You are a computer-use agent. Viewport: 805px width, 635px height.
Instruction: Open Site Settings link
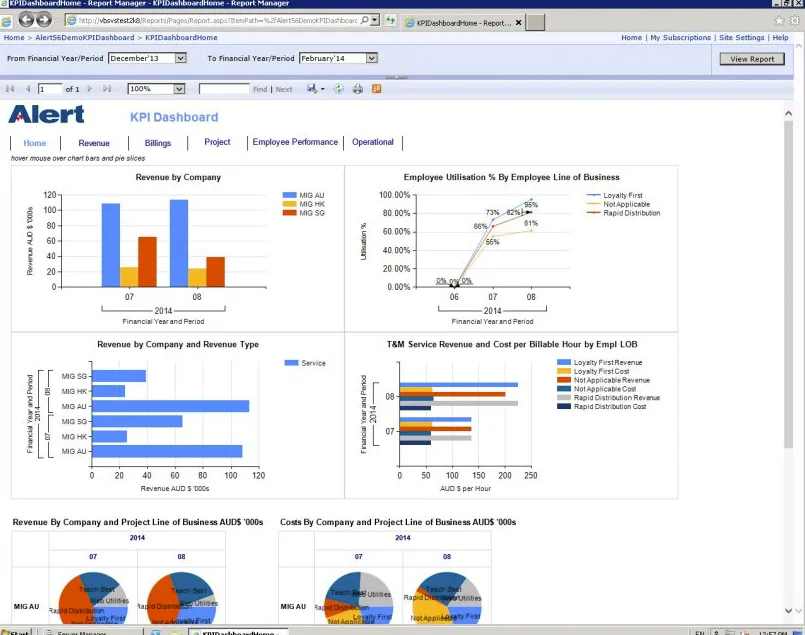742,37
